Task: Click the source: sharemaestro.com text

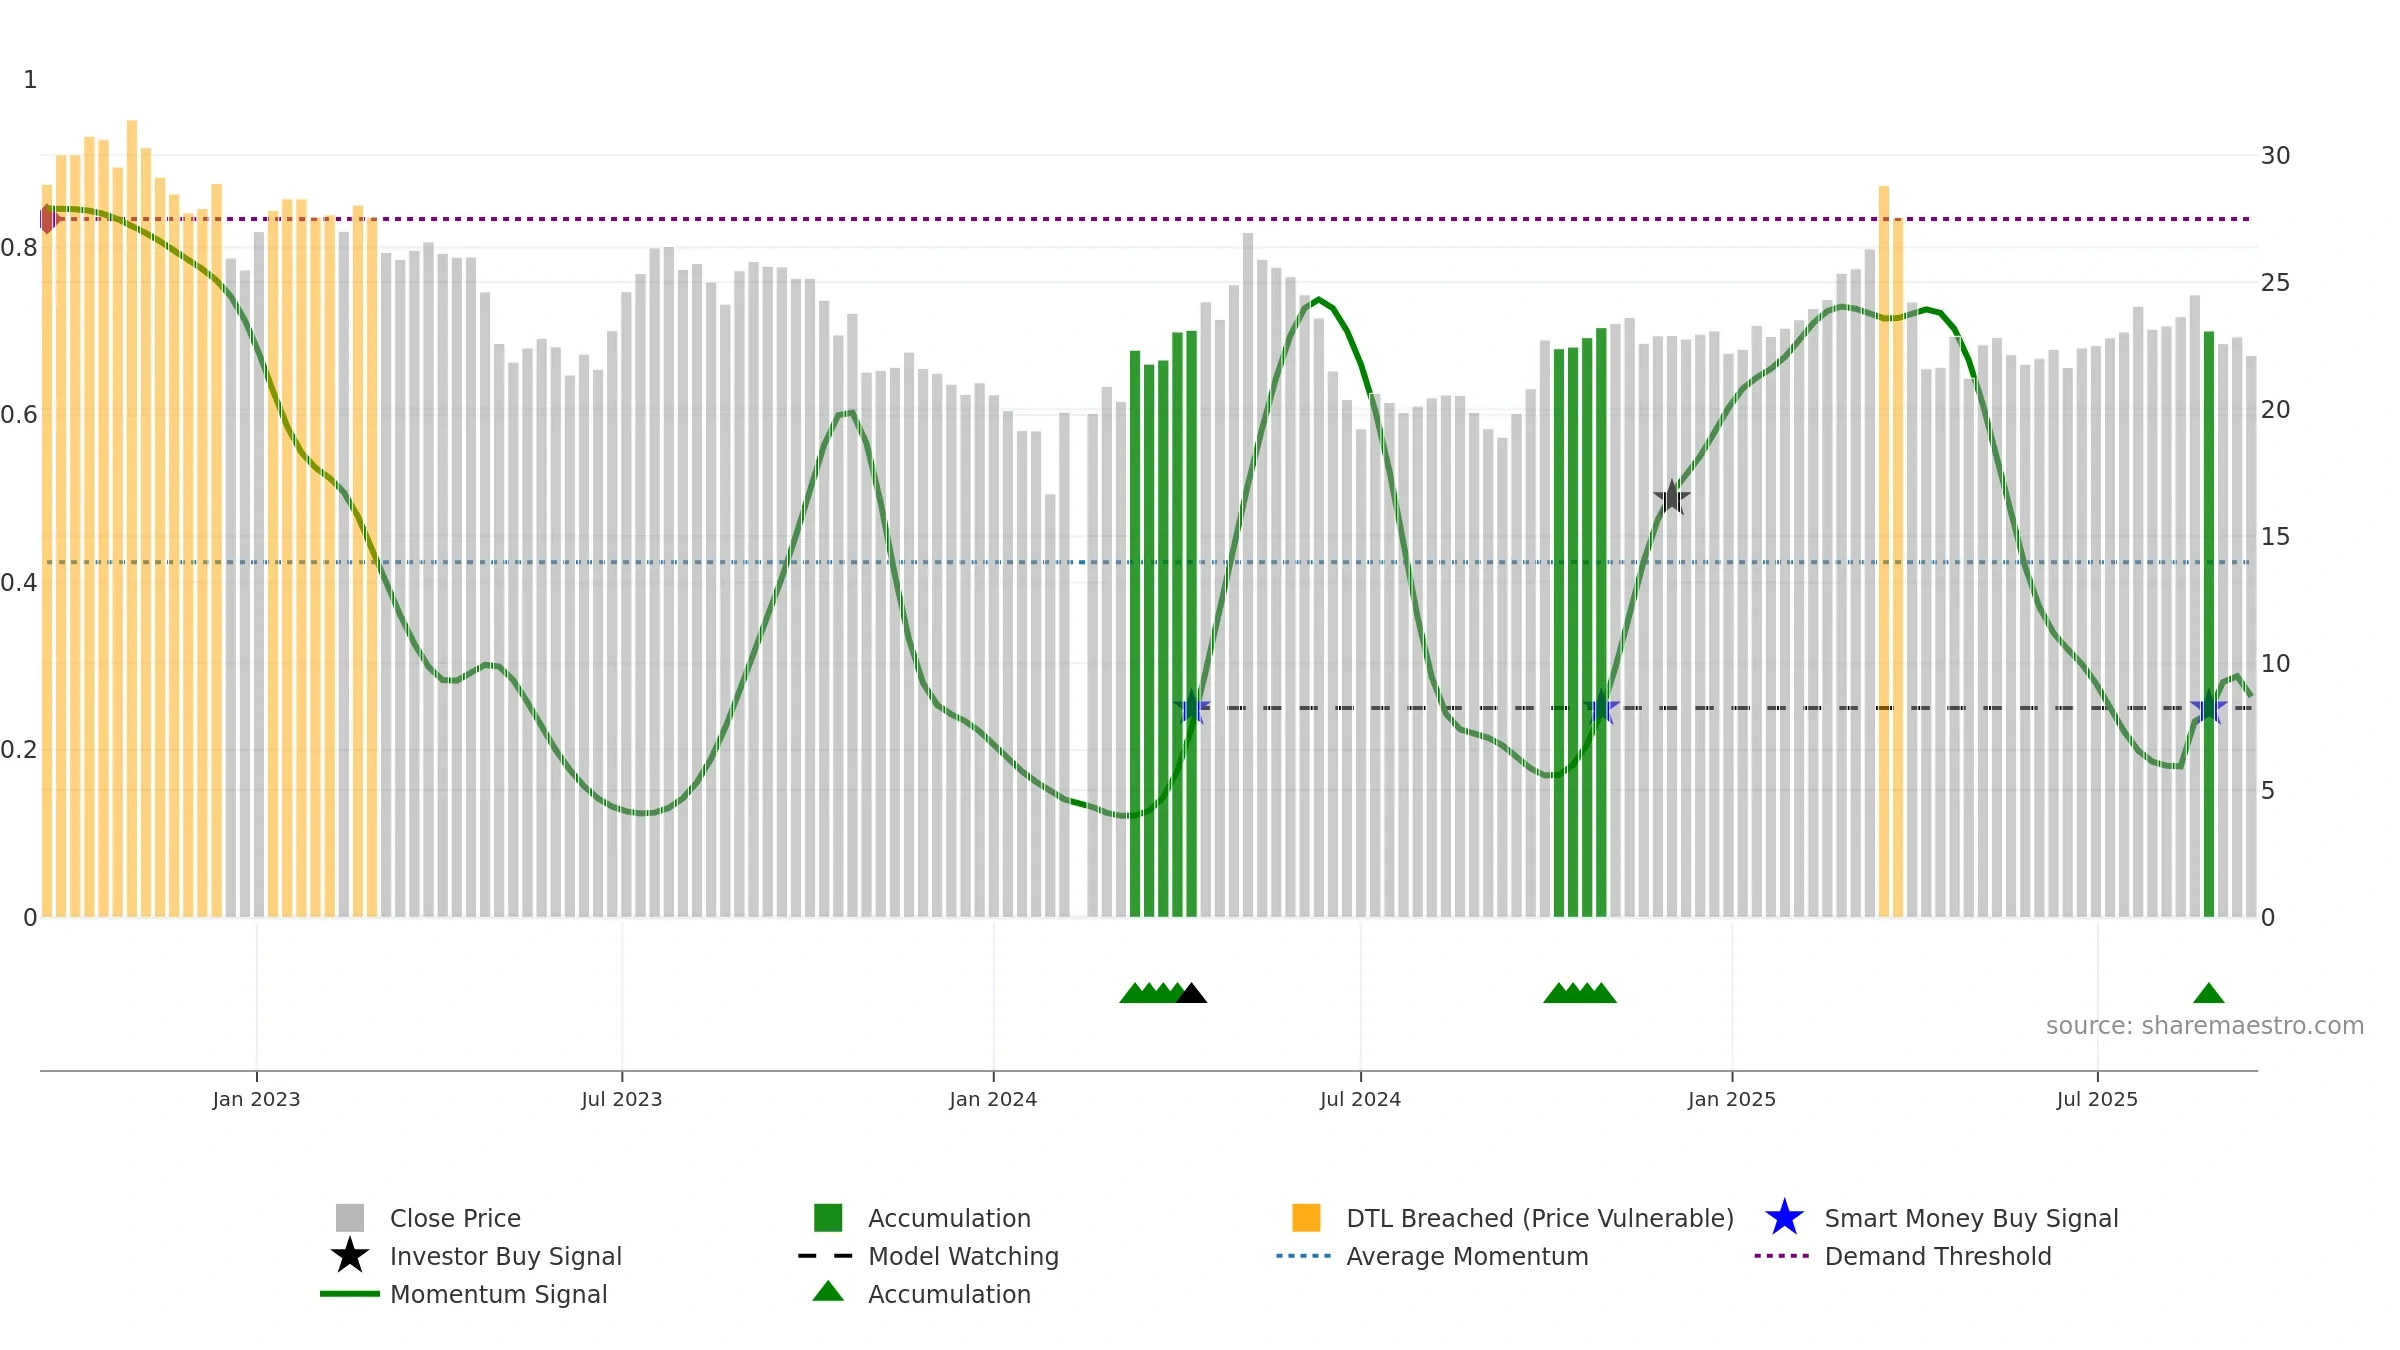Action: (x=2205, y=1026)
